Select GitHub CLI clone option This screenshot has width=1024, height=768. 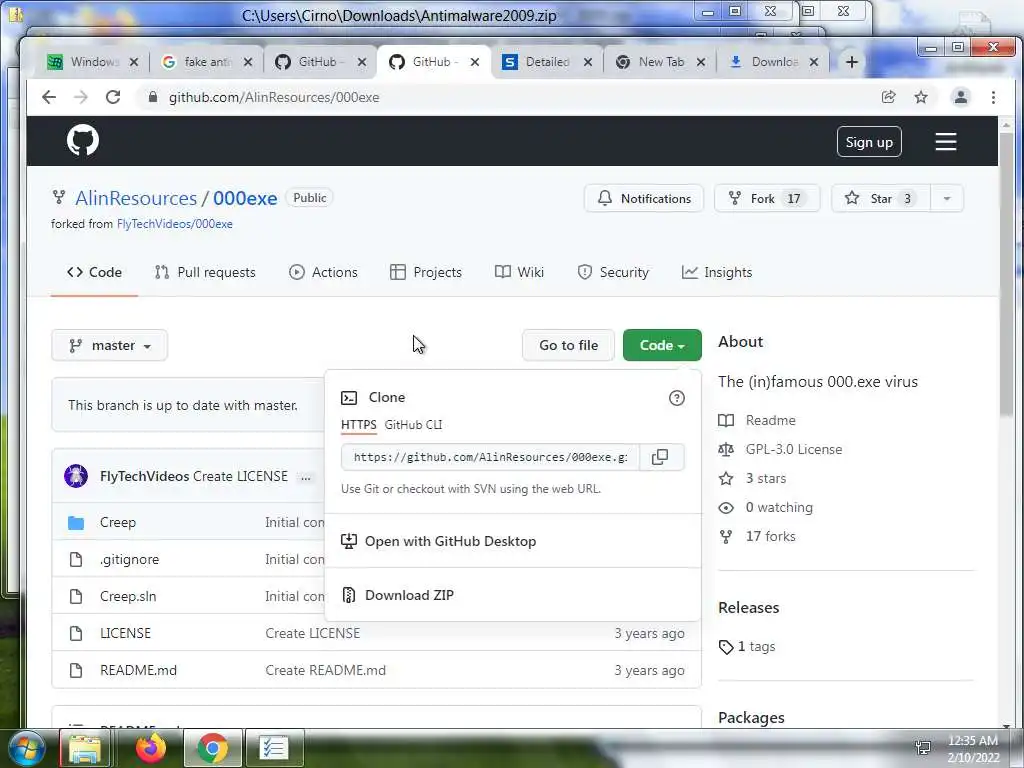pyautogui.click(x=413, y=424)
